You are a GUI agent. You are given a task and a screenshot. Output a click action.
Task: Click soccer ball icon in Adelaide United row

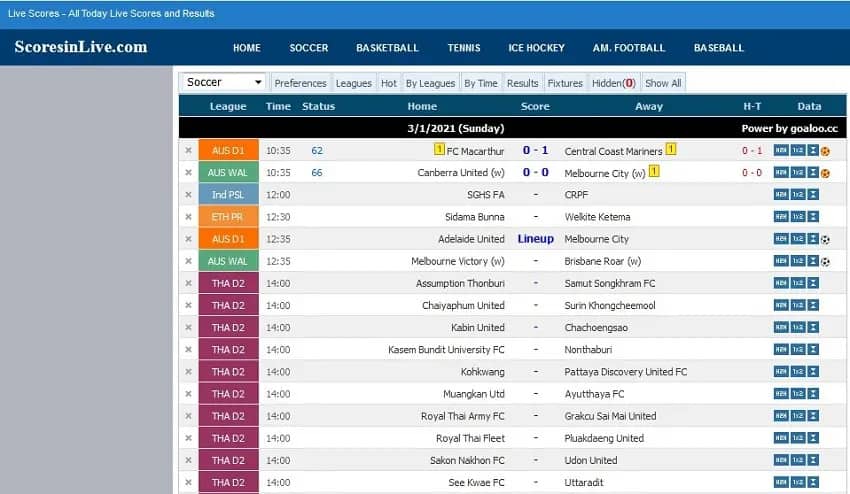coord(825,240)
